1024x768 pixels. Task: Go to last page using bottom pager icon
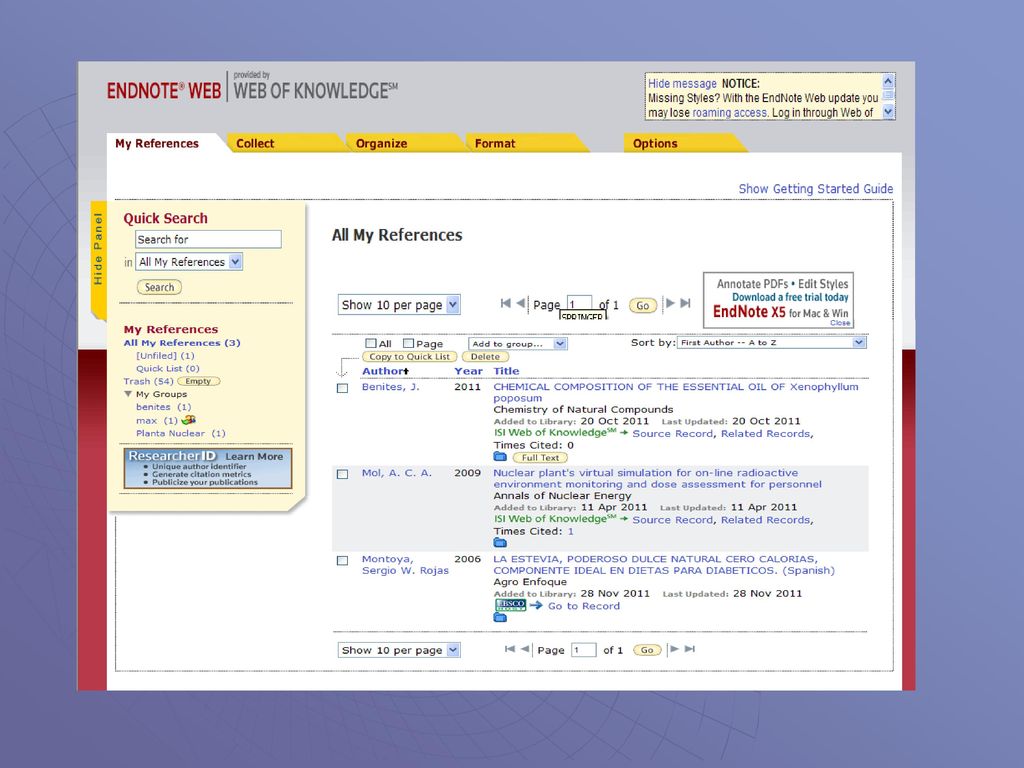(x=690, y=649)
